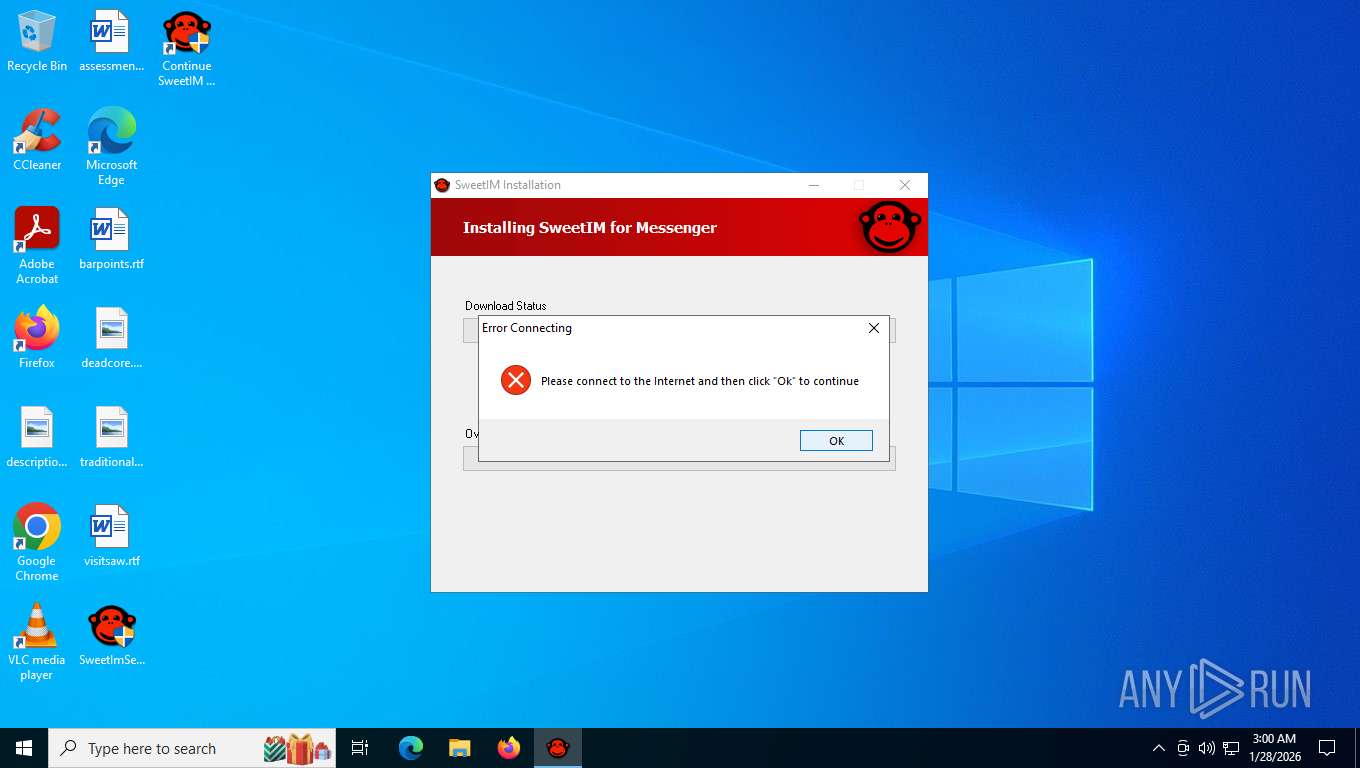Open network status tray icon
Image resolution: width=1360 pixels, height=768 pixels.
(1231, 748)
